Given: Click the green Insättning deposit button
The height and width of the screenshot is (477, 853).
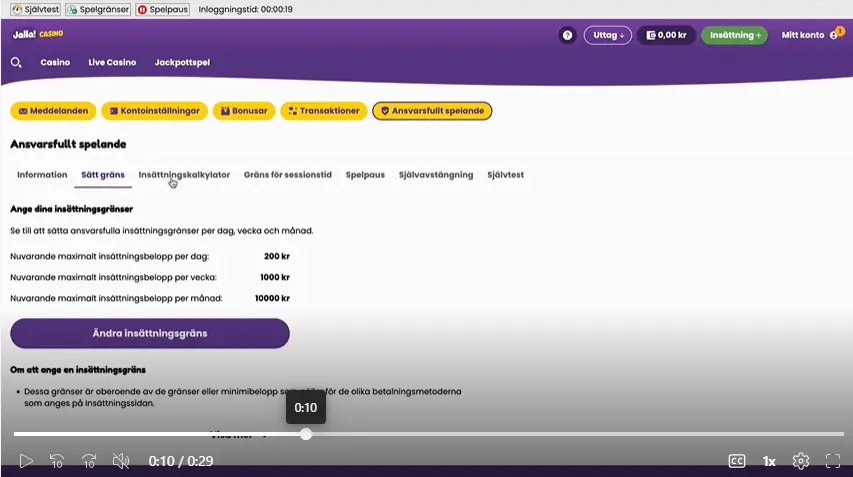Looking at the screenshot, I should pyautogui.click(x=734, y=35).
